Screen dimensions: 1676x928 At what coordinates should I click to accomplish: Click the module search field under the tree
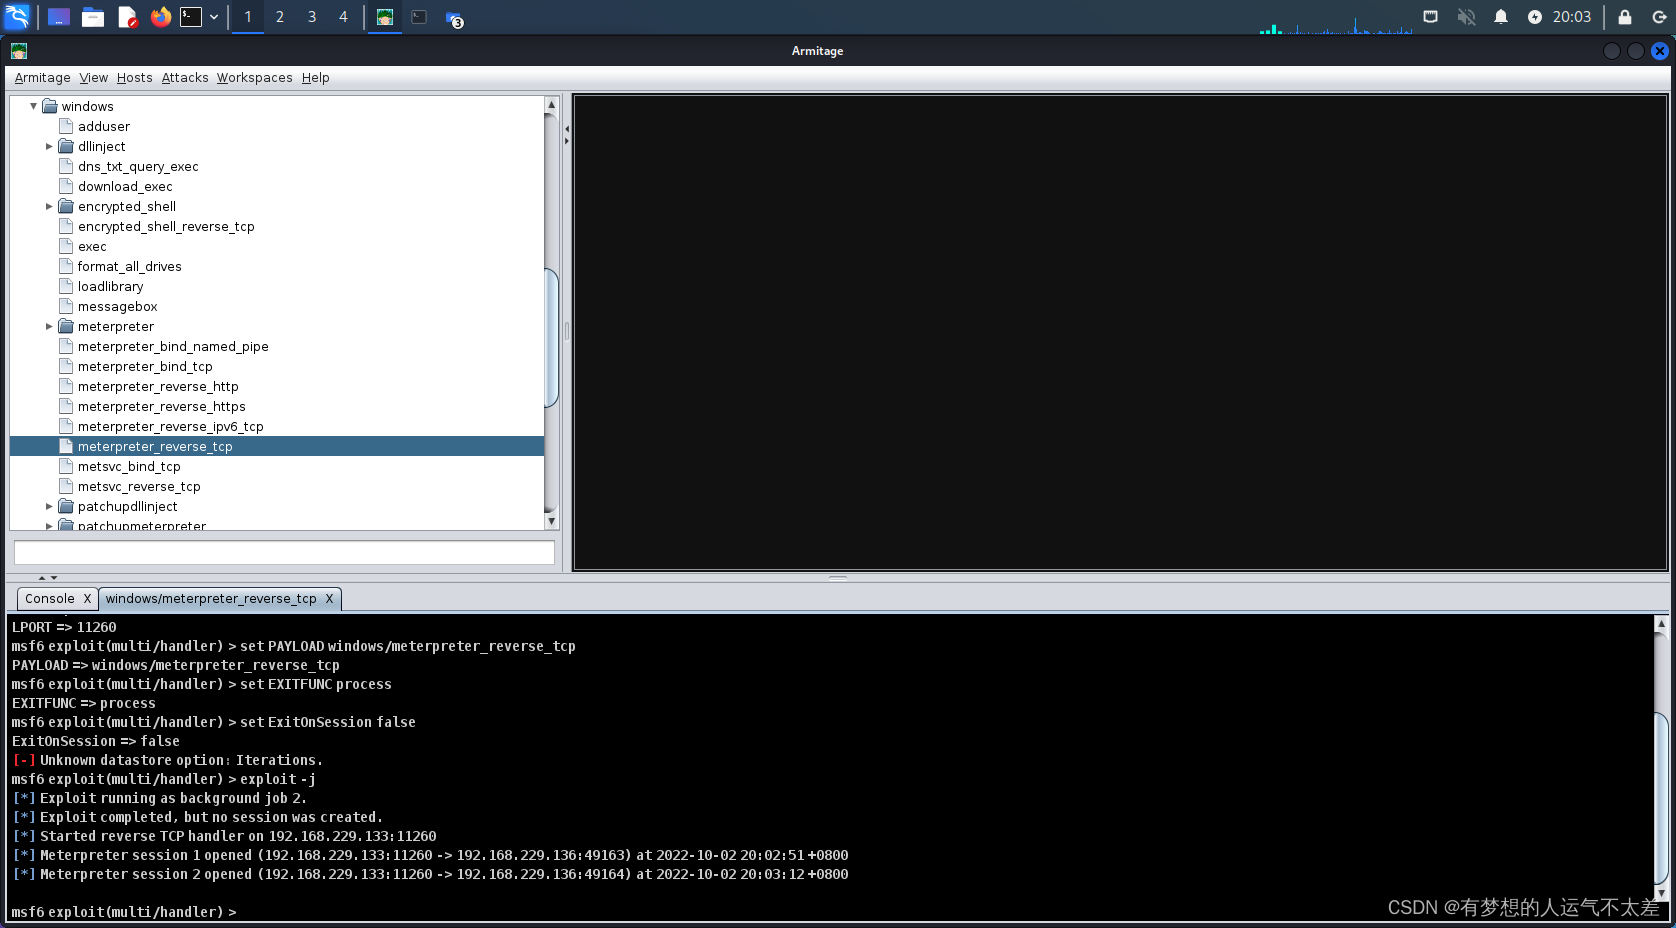tap(284, 553)
